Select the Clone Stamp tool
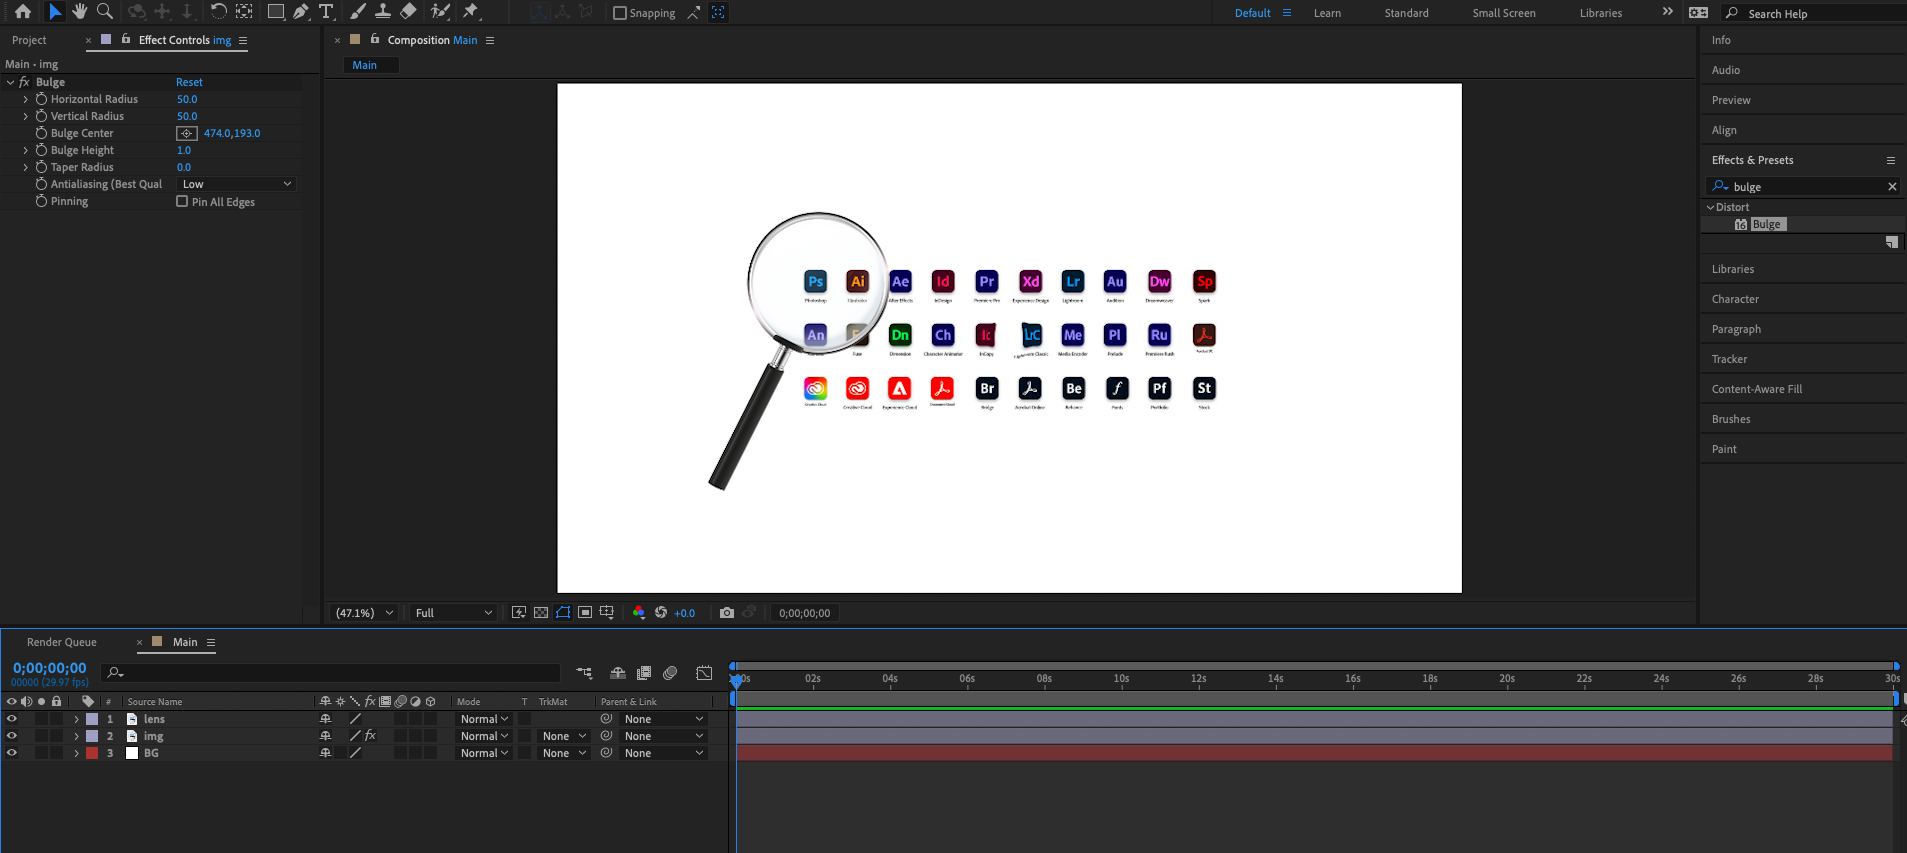 pos(383,12)
